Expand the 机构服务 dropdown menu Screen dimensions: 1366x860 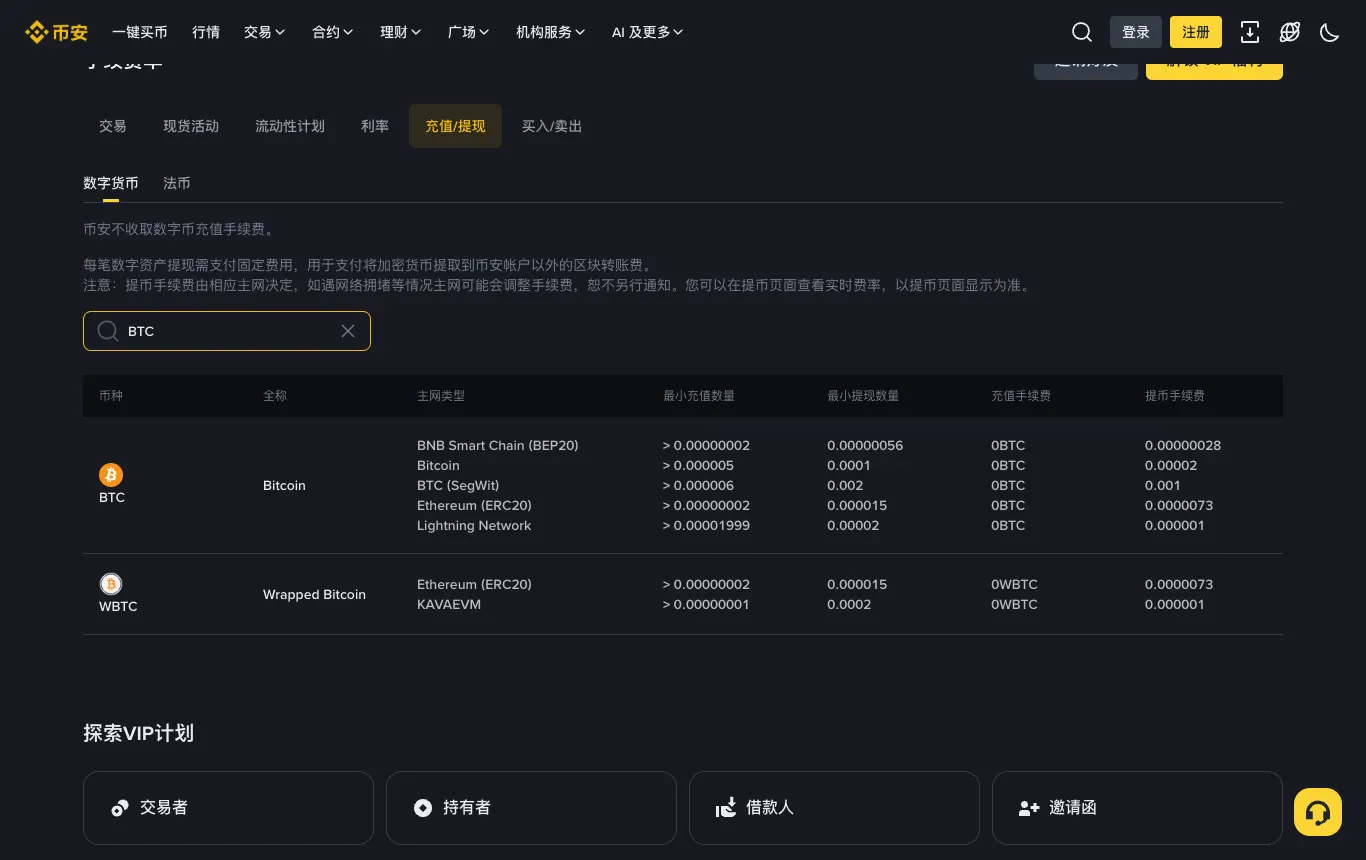click(x=551, y=32)
